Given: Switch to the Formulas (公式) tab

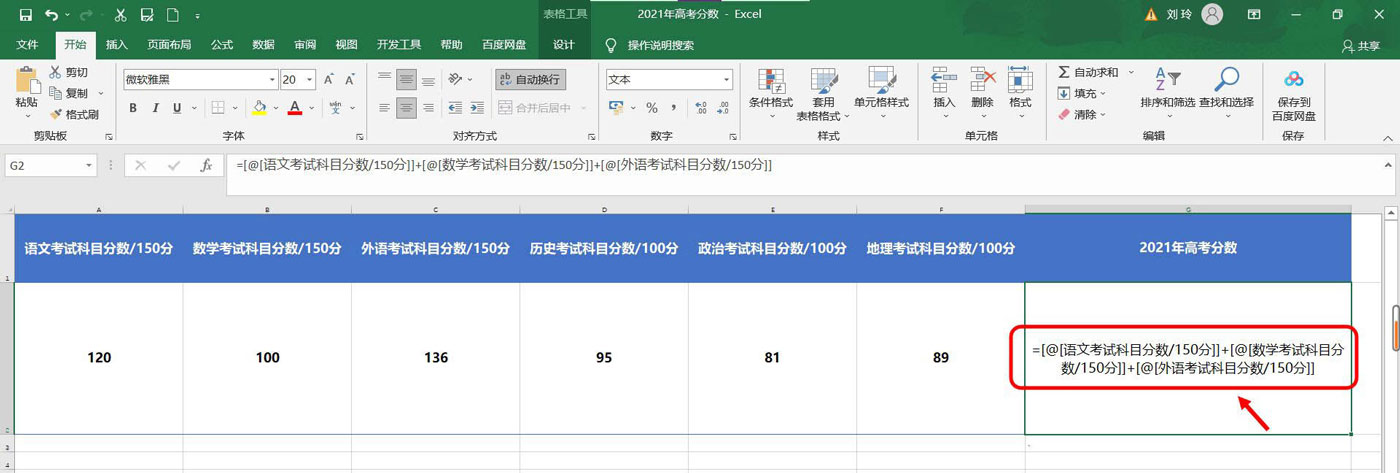Looking at the screenshot, I should 222,45.
